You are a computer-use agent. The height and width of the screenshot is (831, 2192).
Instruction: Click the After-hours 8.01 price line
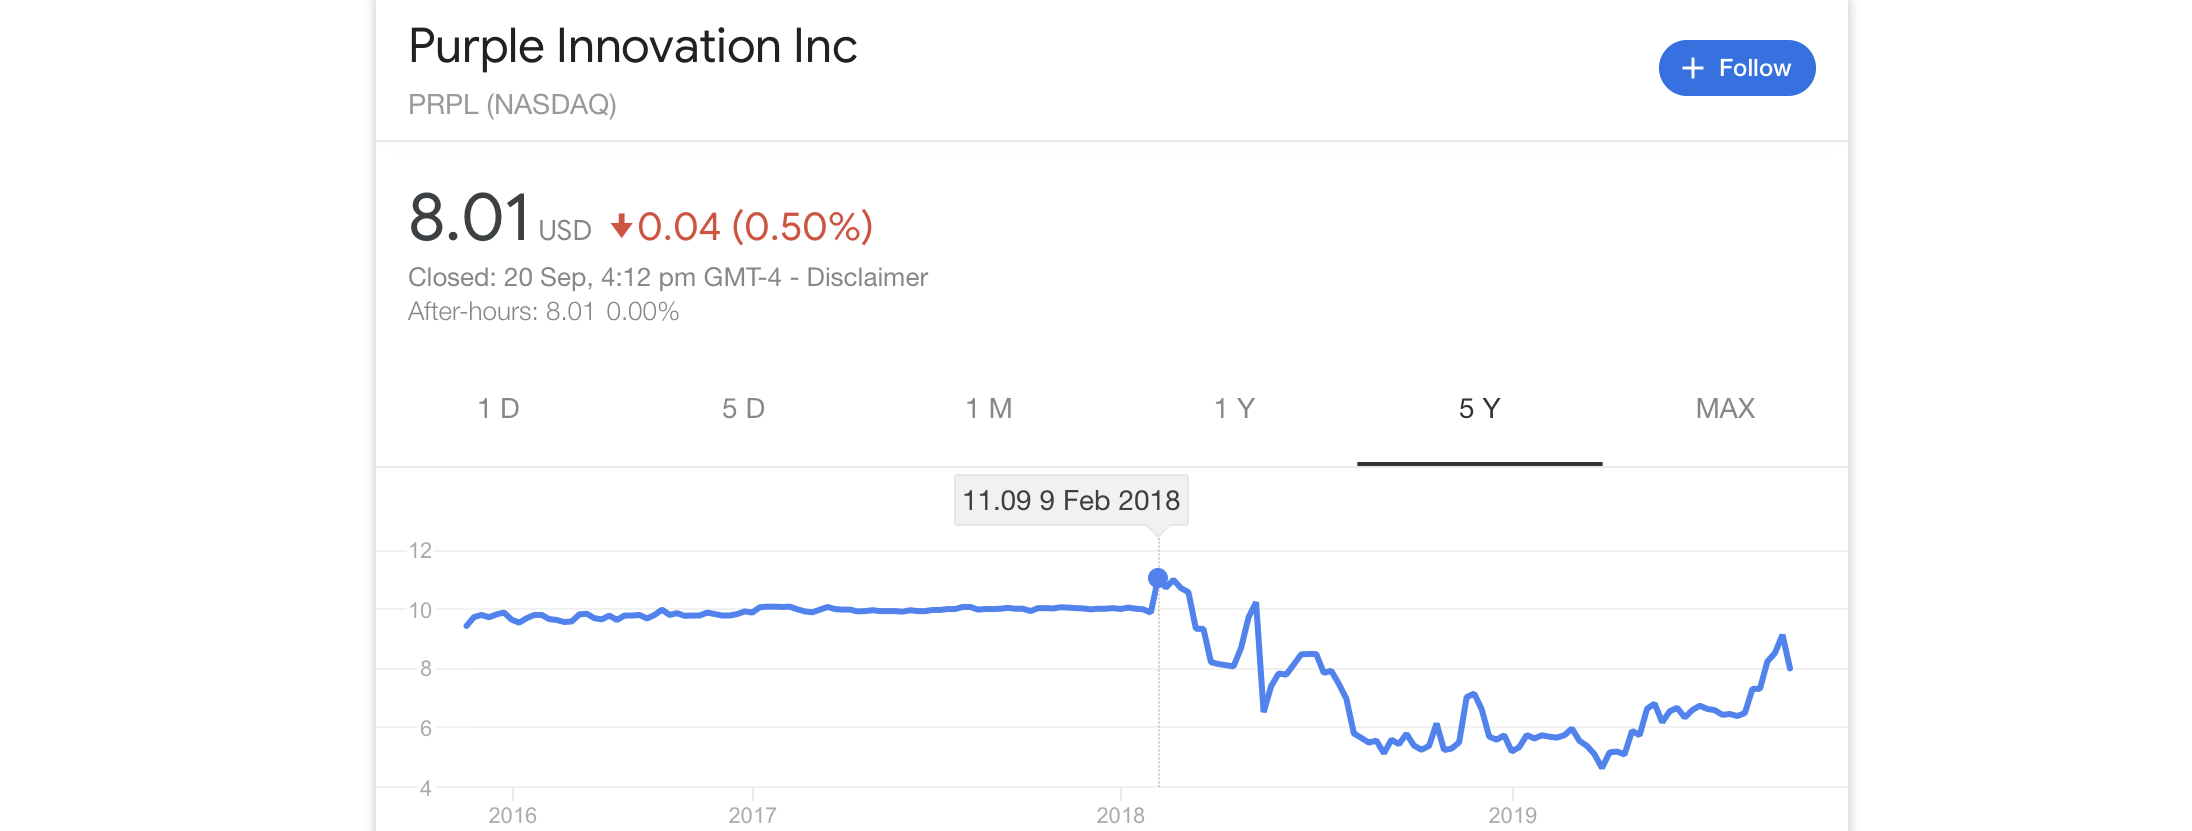543,311
